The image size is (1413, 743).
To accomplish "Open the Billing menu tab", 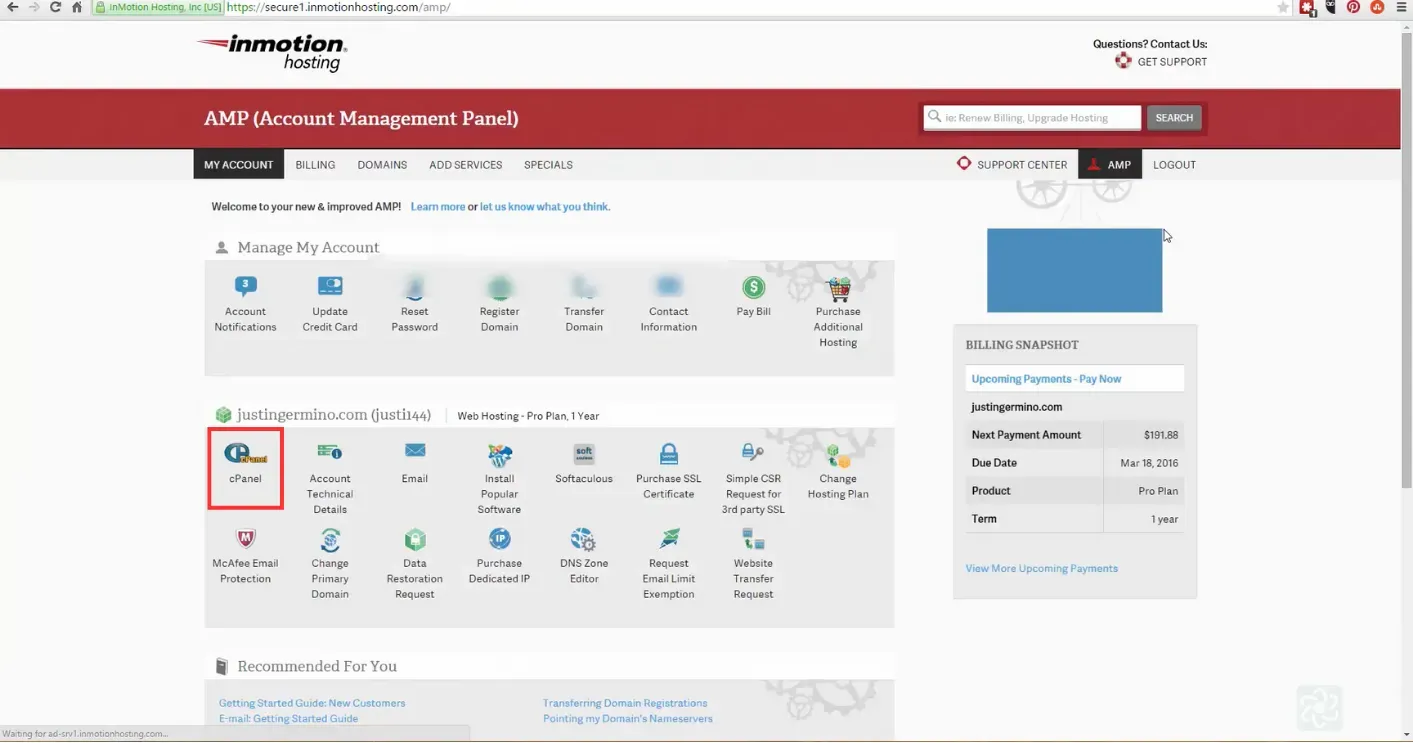I will click(x=315, y=165).
